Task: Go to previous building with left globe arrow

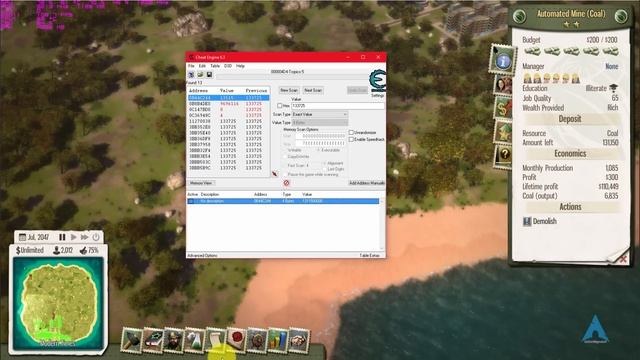Action: pos(519,16)
